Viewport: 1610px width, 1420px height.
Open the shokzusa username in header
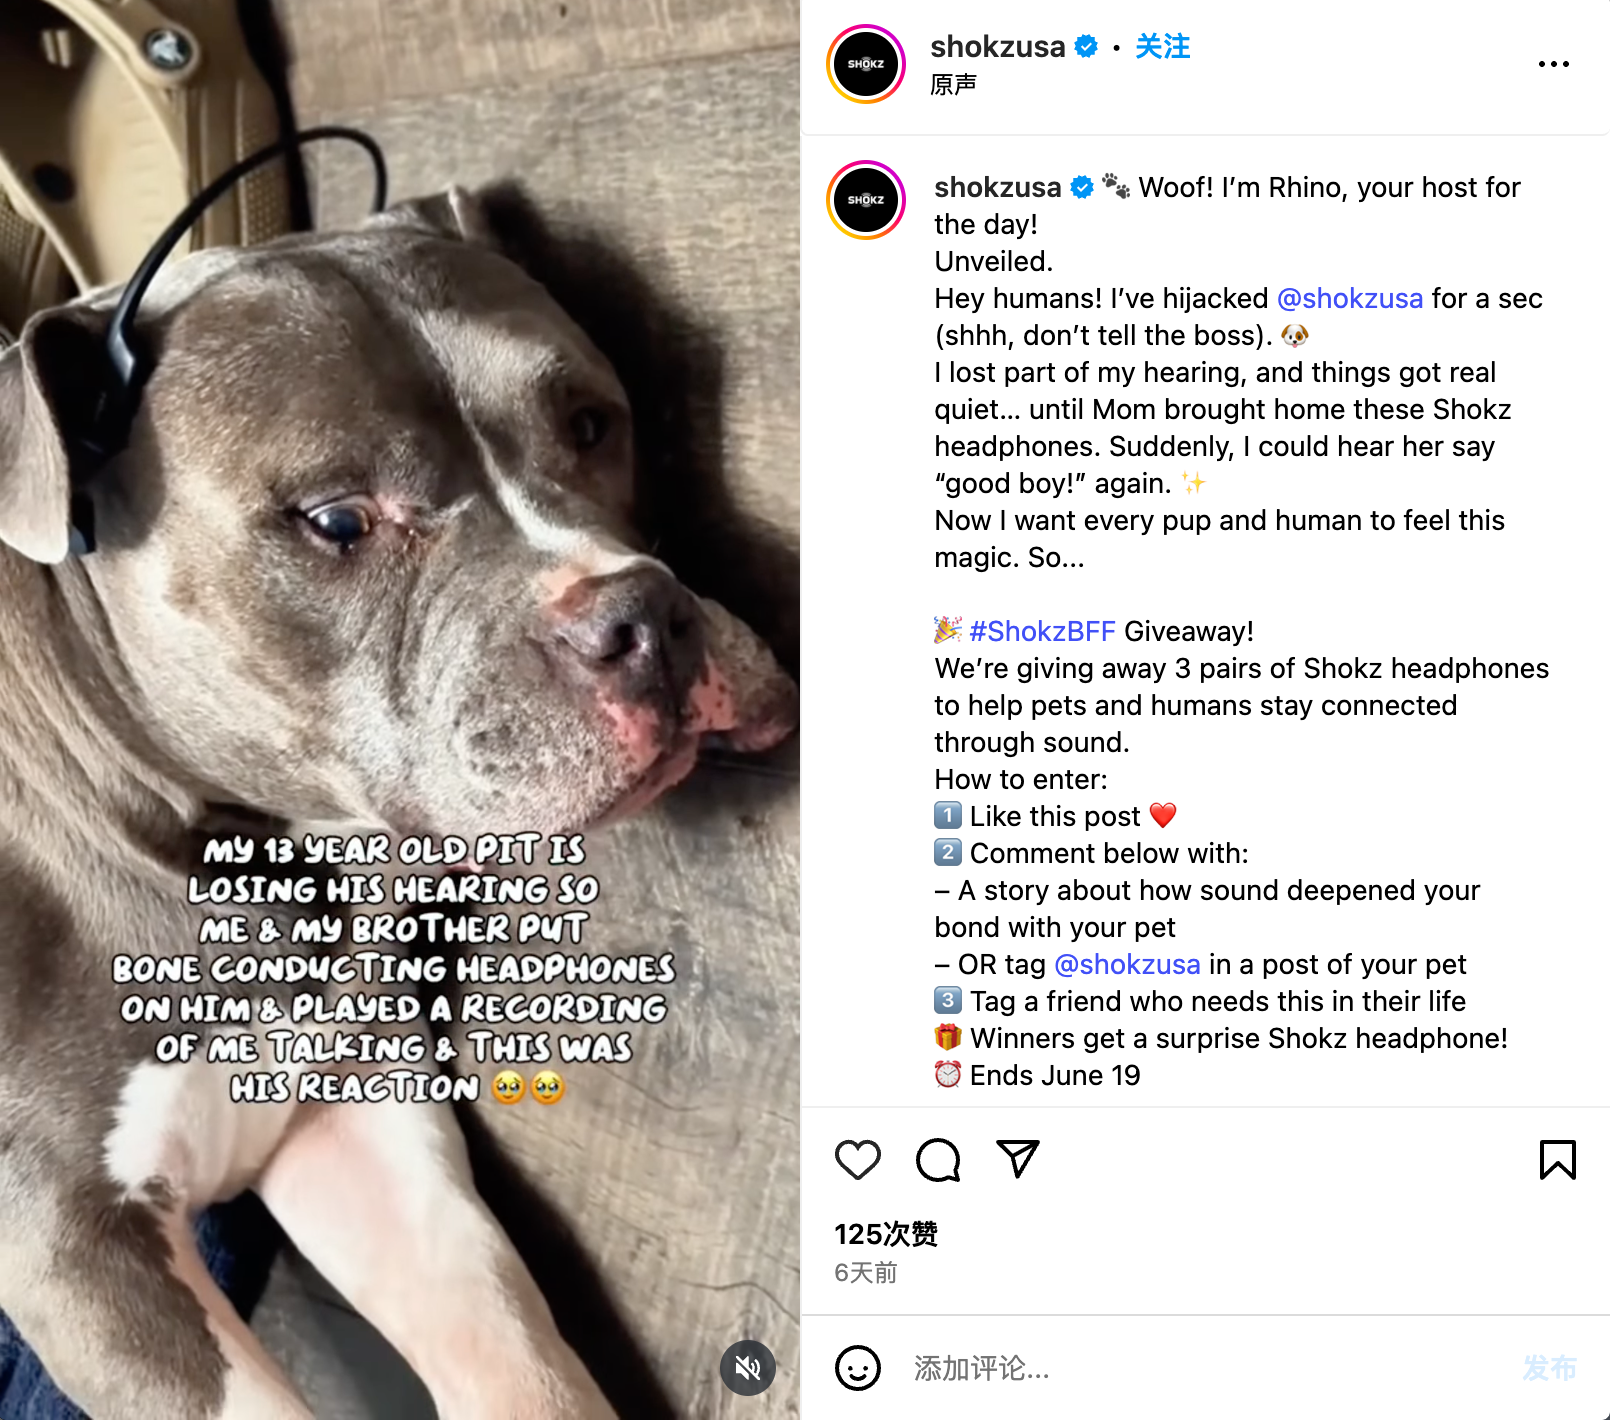pyautogui.click(x=997, y=46)
